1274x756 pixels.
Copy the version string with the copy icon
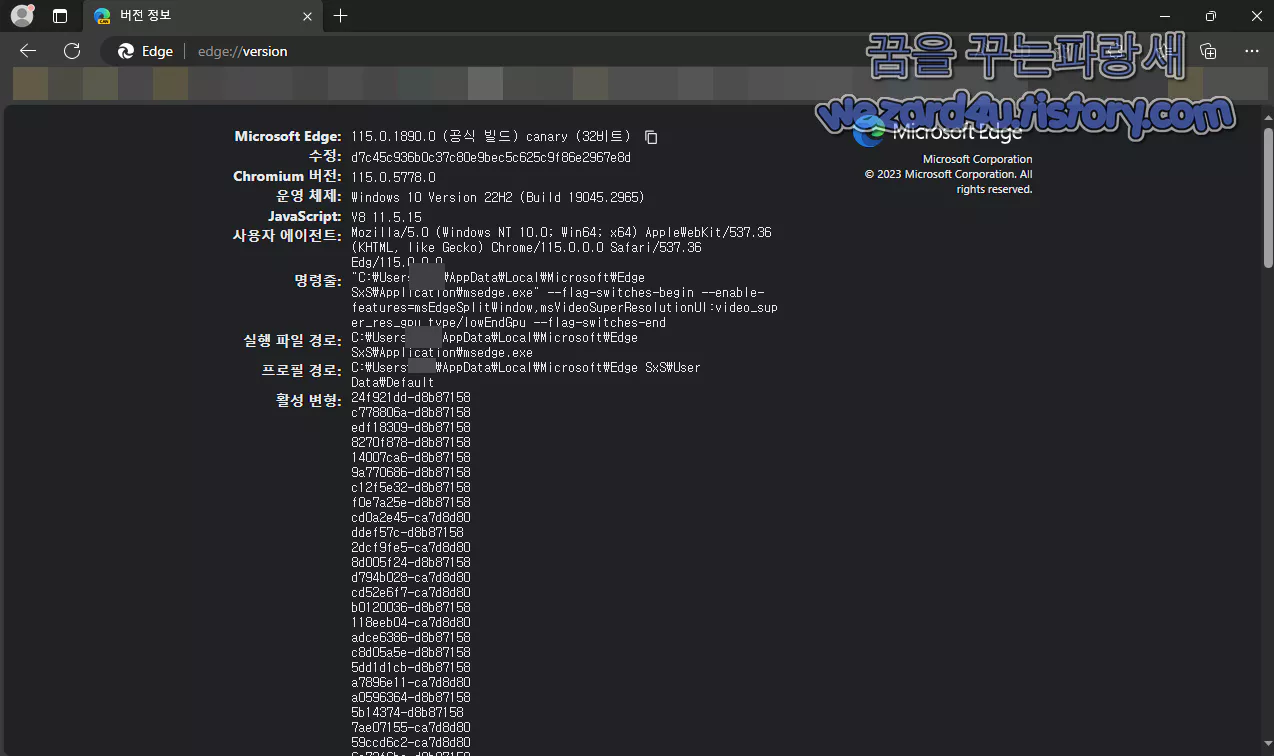point(651,137)
